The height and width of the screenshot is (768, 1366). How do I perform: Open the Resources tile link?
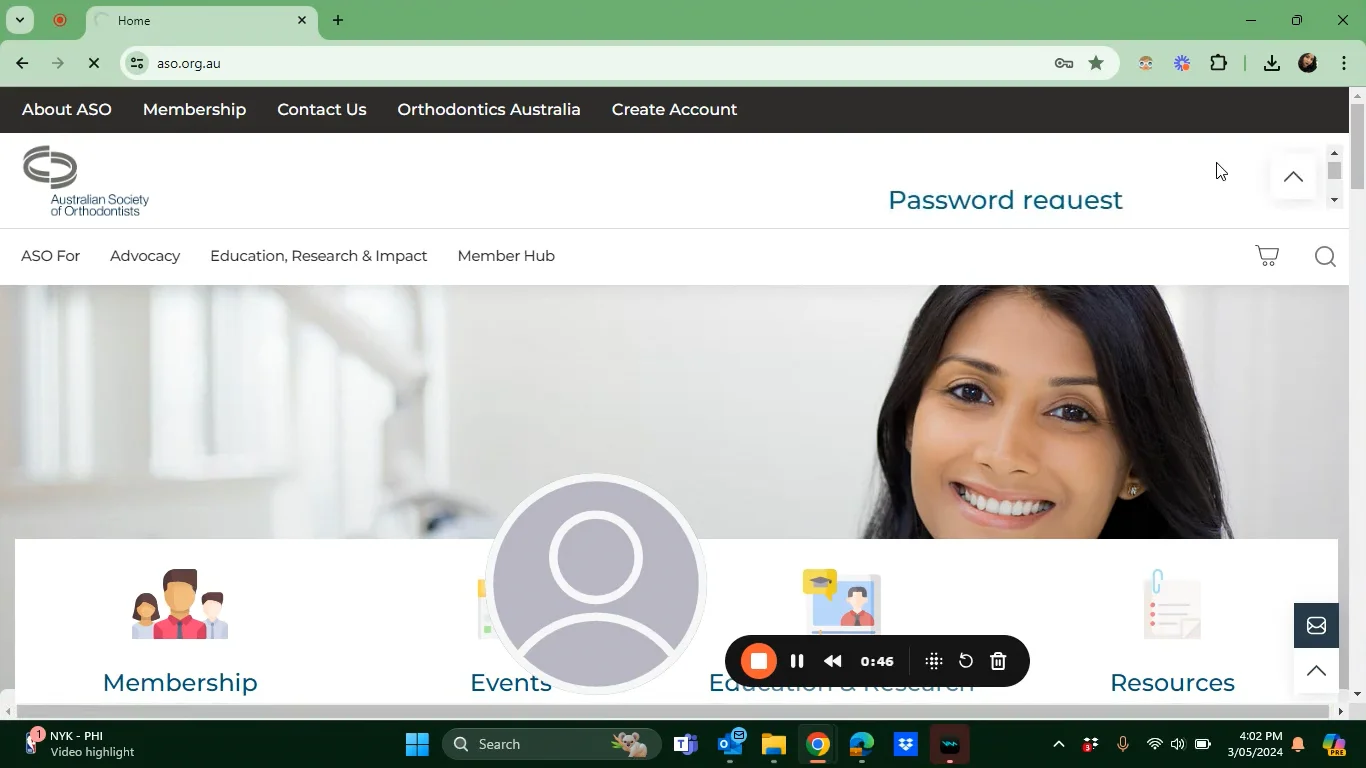(1172, 683)
